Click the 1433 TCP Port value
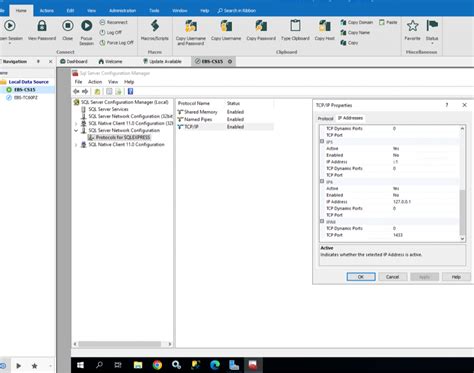 point(398,235)
